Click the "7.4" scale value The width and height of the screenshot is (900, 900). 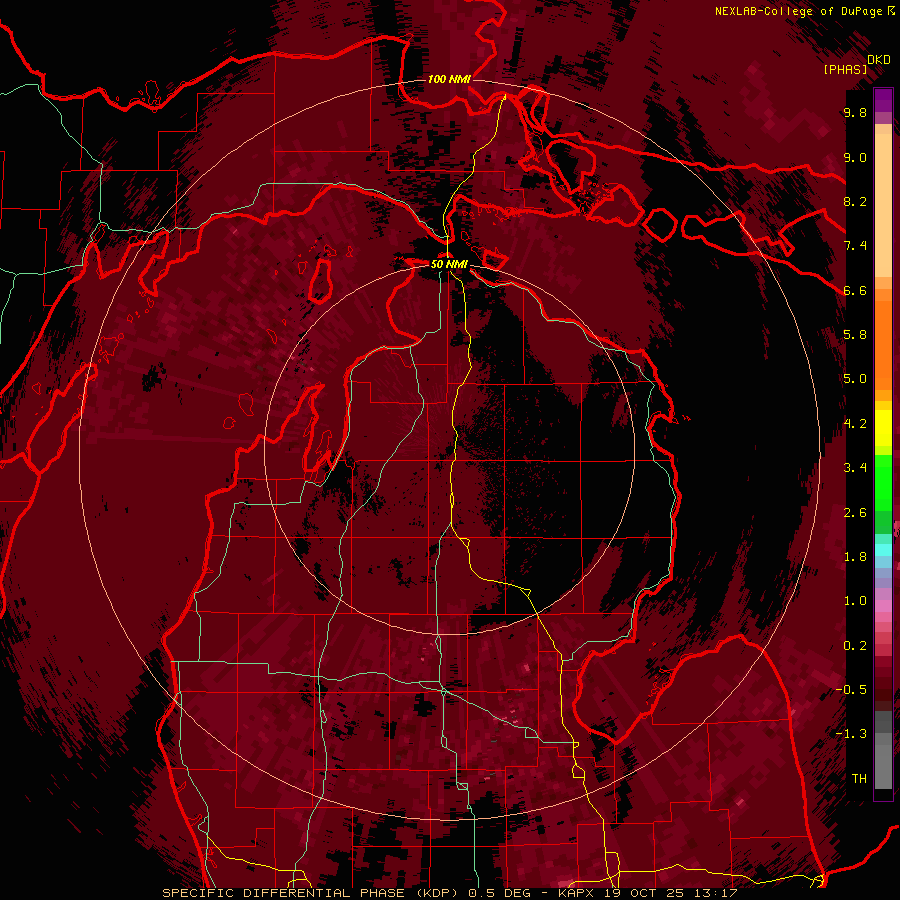[x=855, y=246]
